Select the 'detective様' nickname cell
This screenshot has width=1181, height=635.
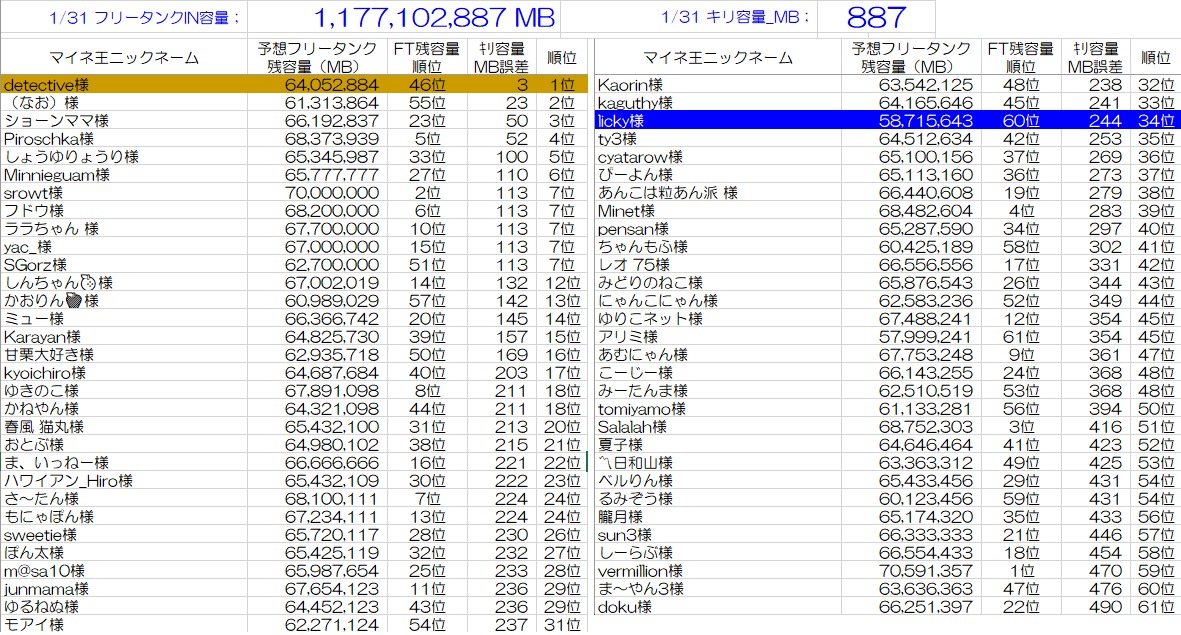[124, 84]
